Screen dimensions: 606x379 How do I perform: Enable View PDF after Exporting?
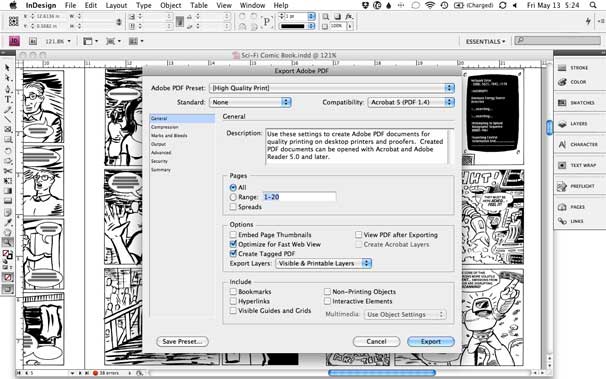(358, 235)
